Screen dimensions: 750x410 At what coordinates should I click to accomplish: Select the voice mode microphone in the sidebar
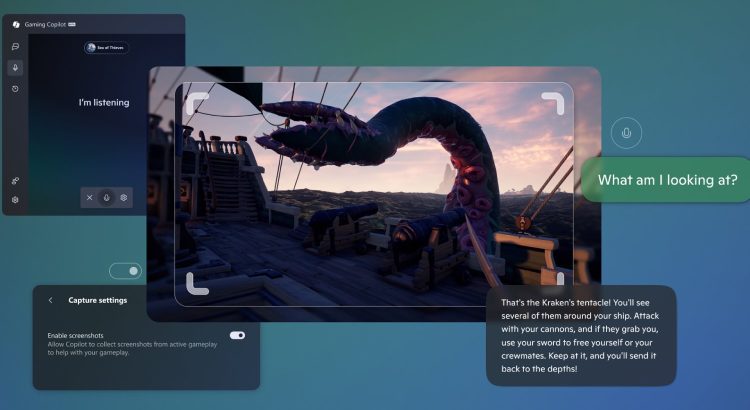point(15,67)
